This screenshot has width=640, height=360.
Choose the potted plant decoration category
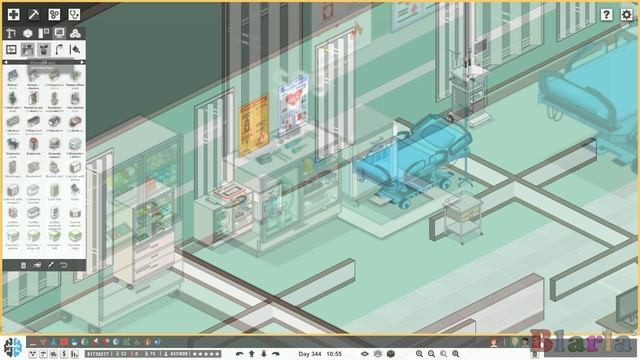click(43, 50)
